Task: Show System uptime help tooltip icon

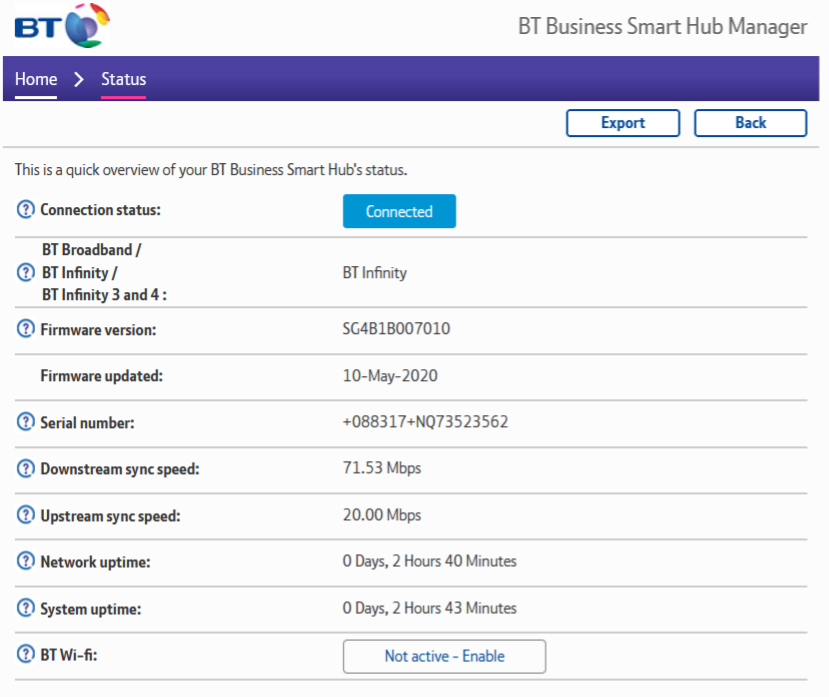Action: [26, 608]
